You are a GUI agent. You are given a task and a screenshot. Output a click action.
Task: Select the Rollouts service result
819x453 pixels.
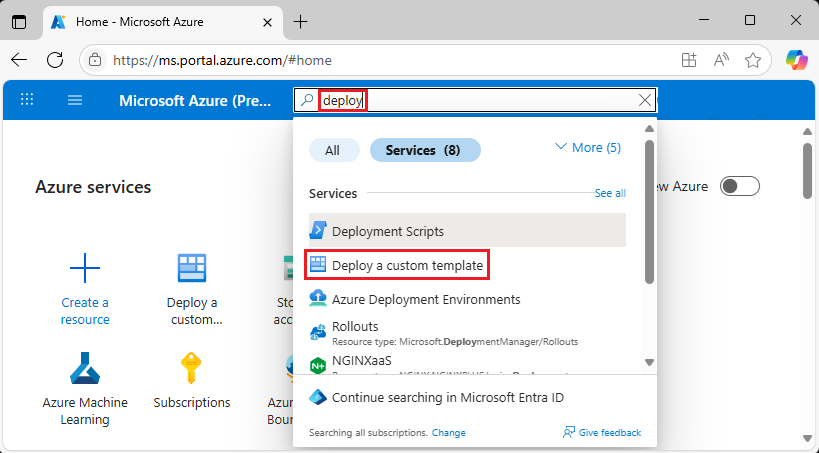click(467, 333)
